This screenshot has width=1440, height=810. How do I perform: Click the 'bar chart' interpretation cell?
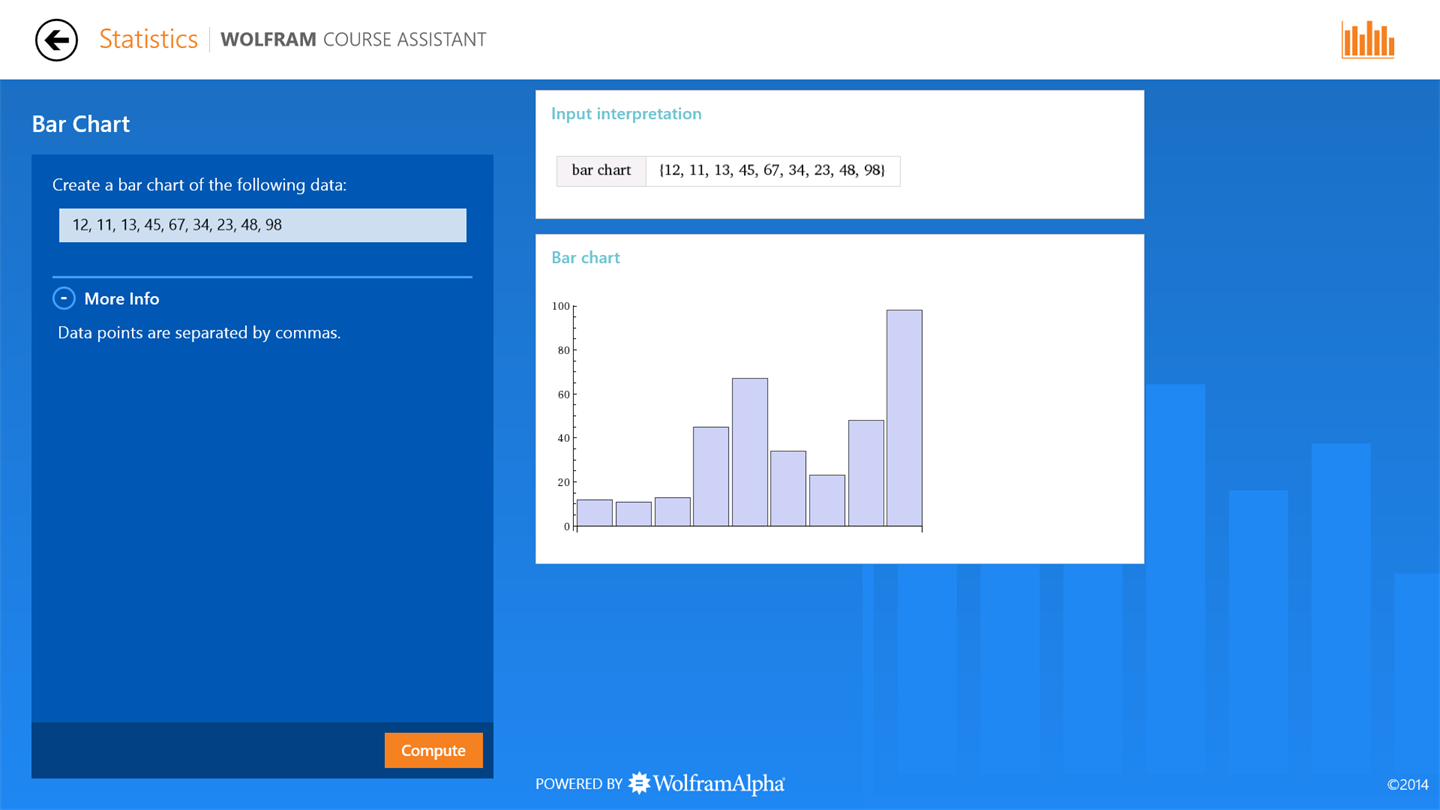point(601,171)
